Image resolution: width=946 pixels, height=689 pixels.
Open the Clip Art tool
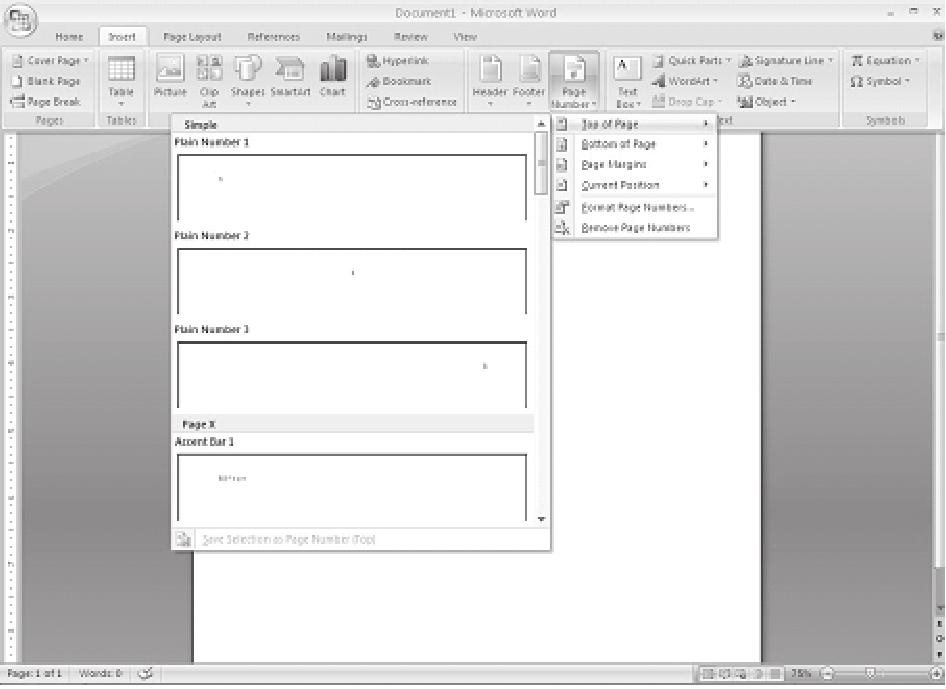tap(209, 78)
